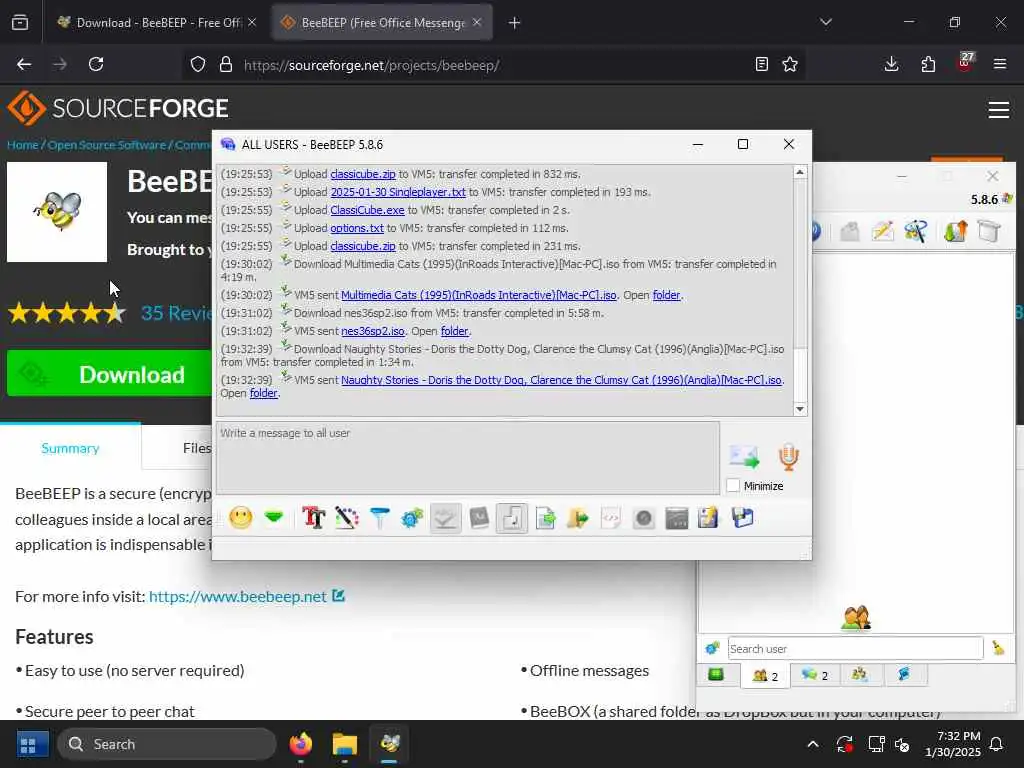Select the users tab showing 2 in main window

coord(765,675)
